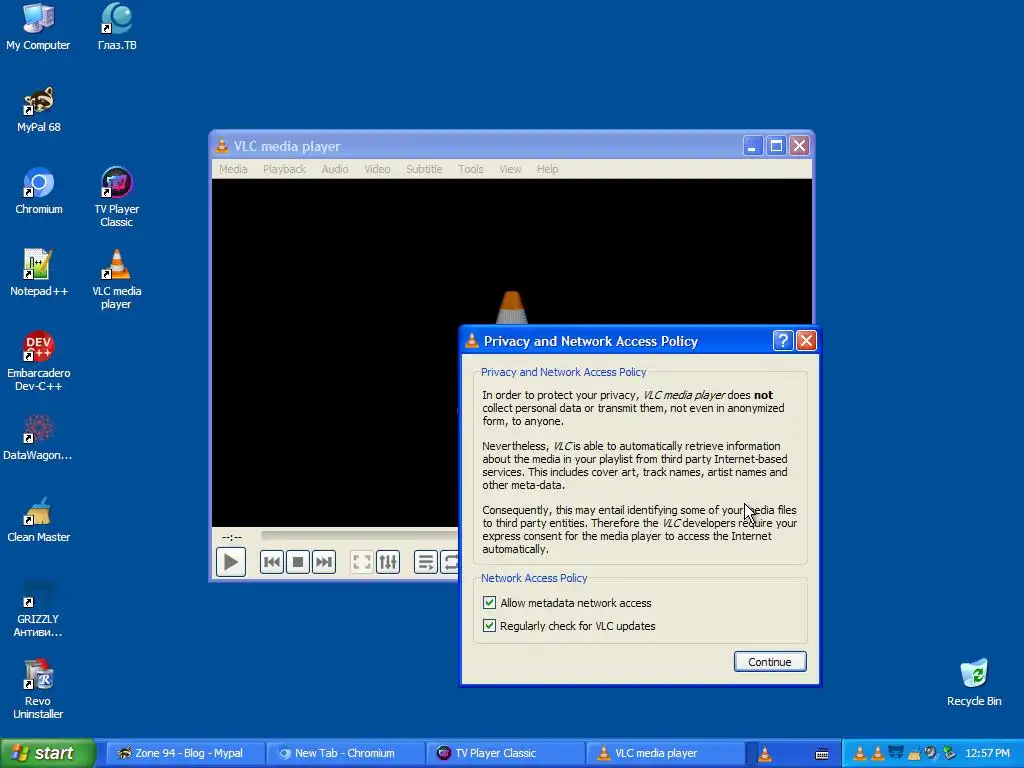
Task: Open the Playback menu in VLC
Action: click(x=284, y=169)
